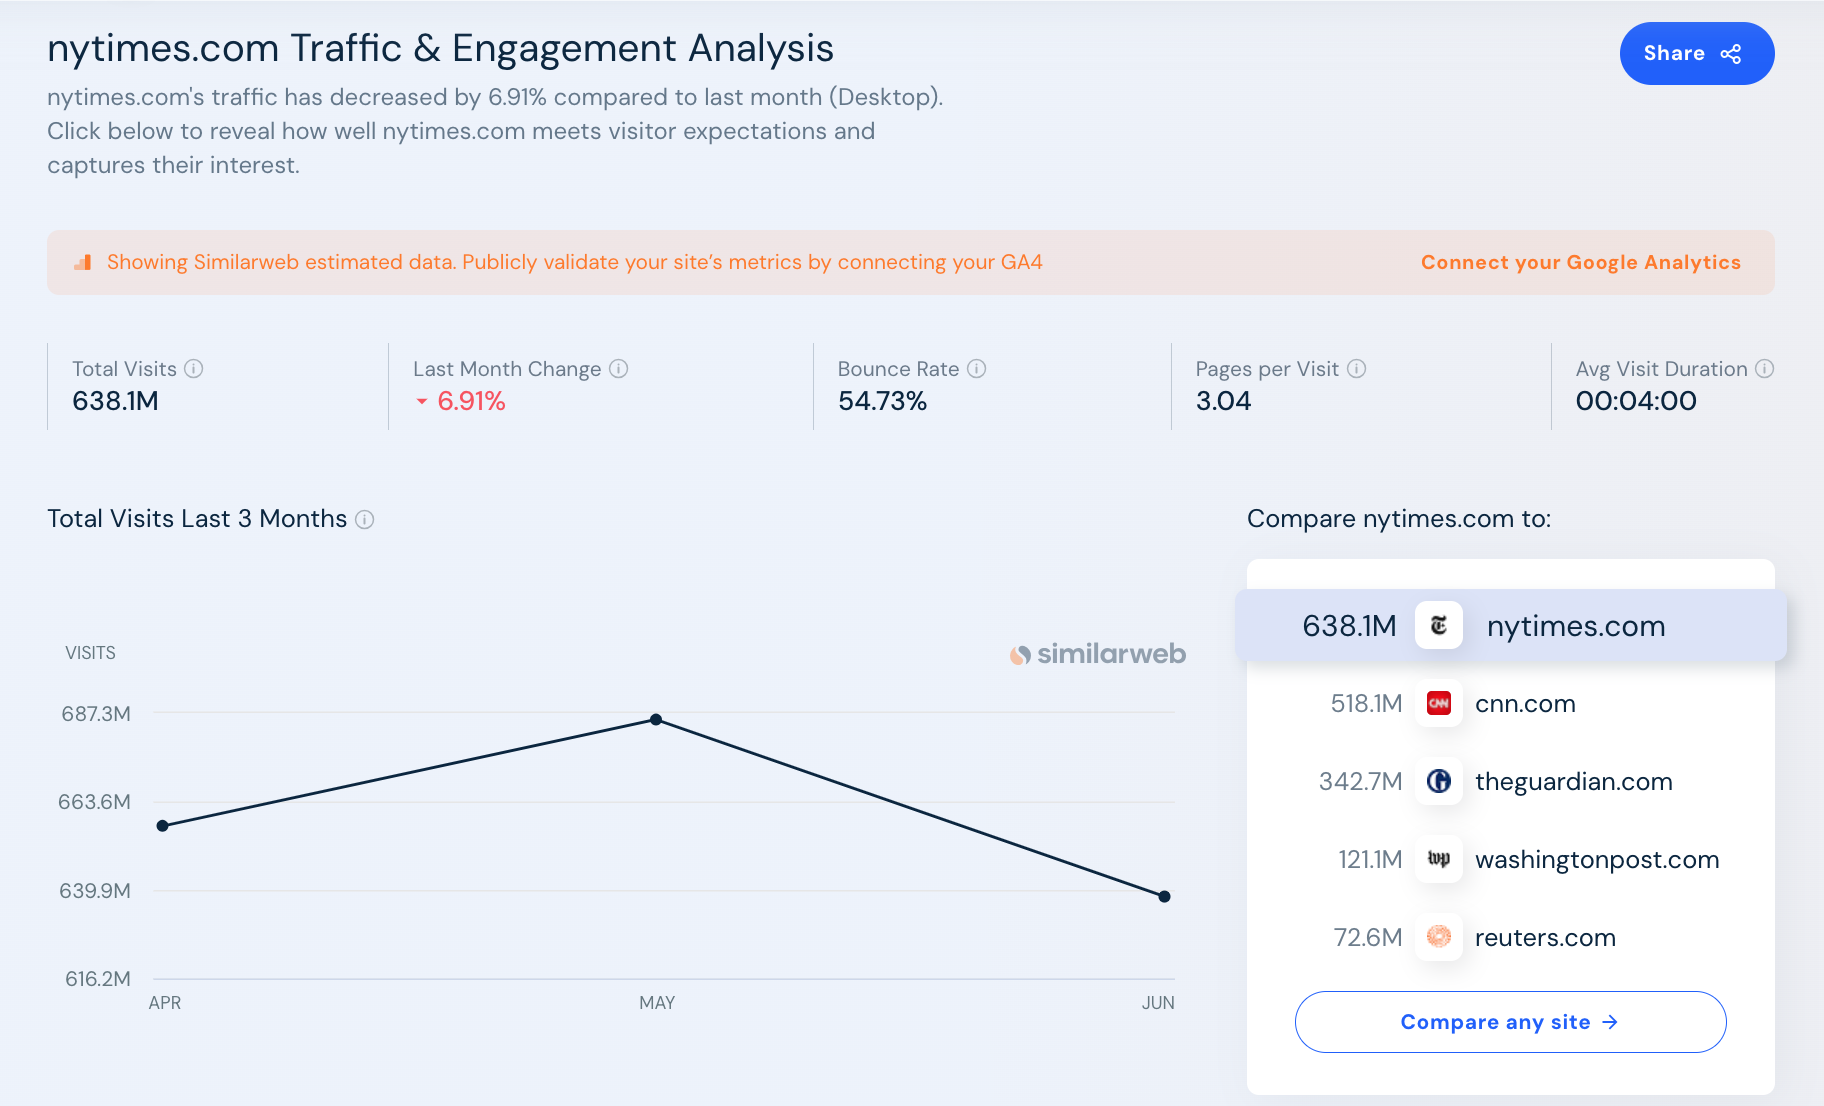Click Total Visits Last 3 Months info icon
The height and width of the screenshot is (1106, 1824).
(365, 520)
